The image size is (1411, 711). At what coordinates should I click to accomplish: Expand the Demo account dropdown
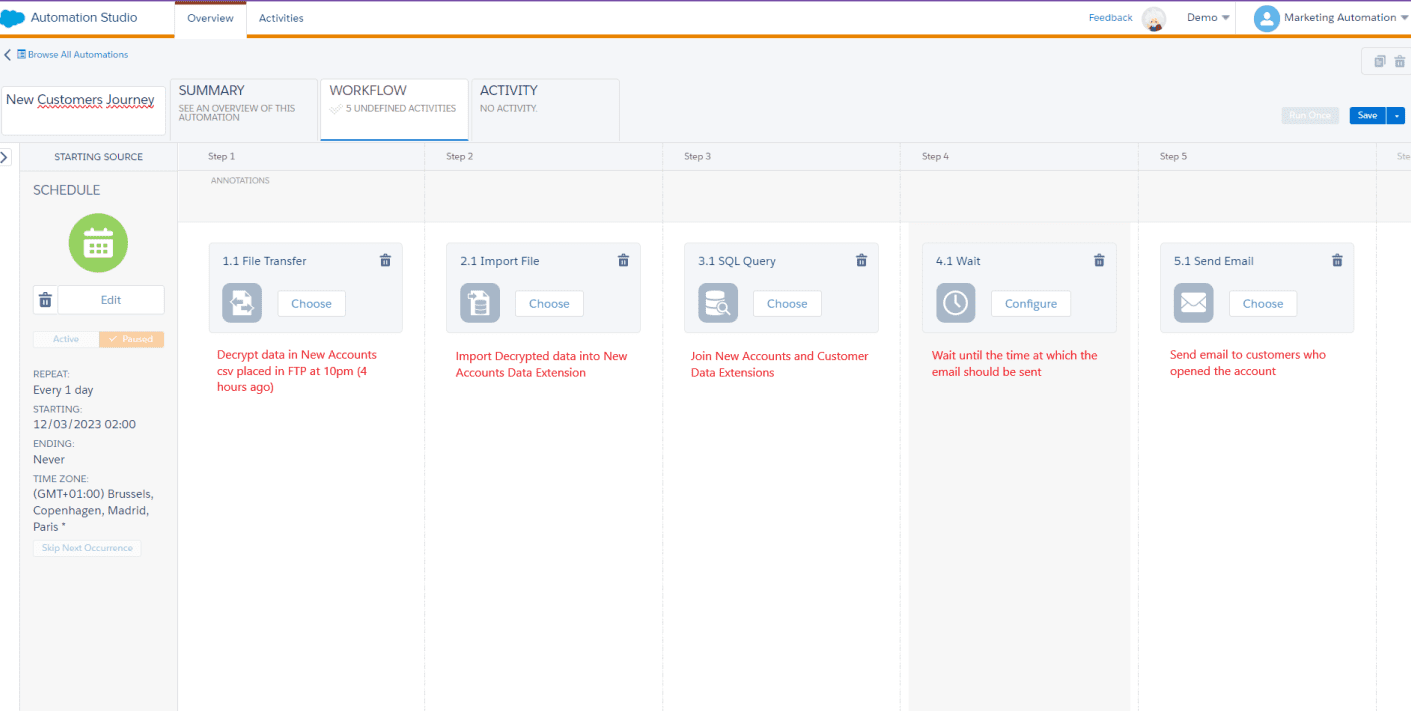pyautogui.click(x=1208, y=18)
